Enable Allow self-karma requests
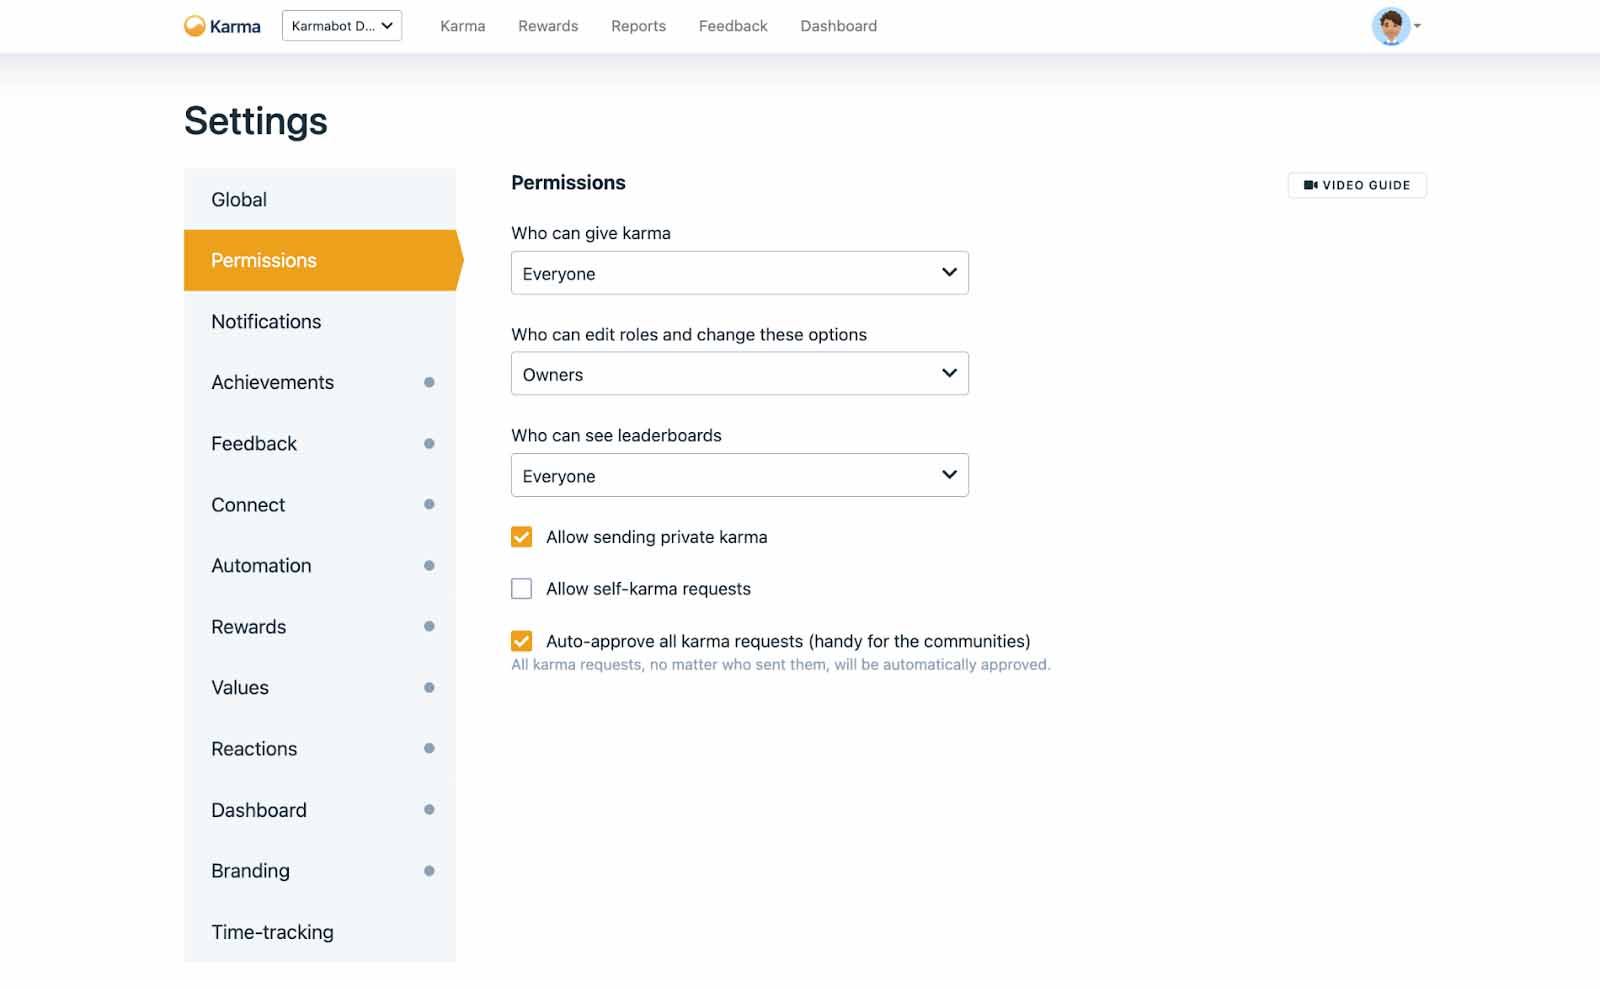This screenshot has height=989, width=1600. pyautogui.click(x=521, y=589)
